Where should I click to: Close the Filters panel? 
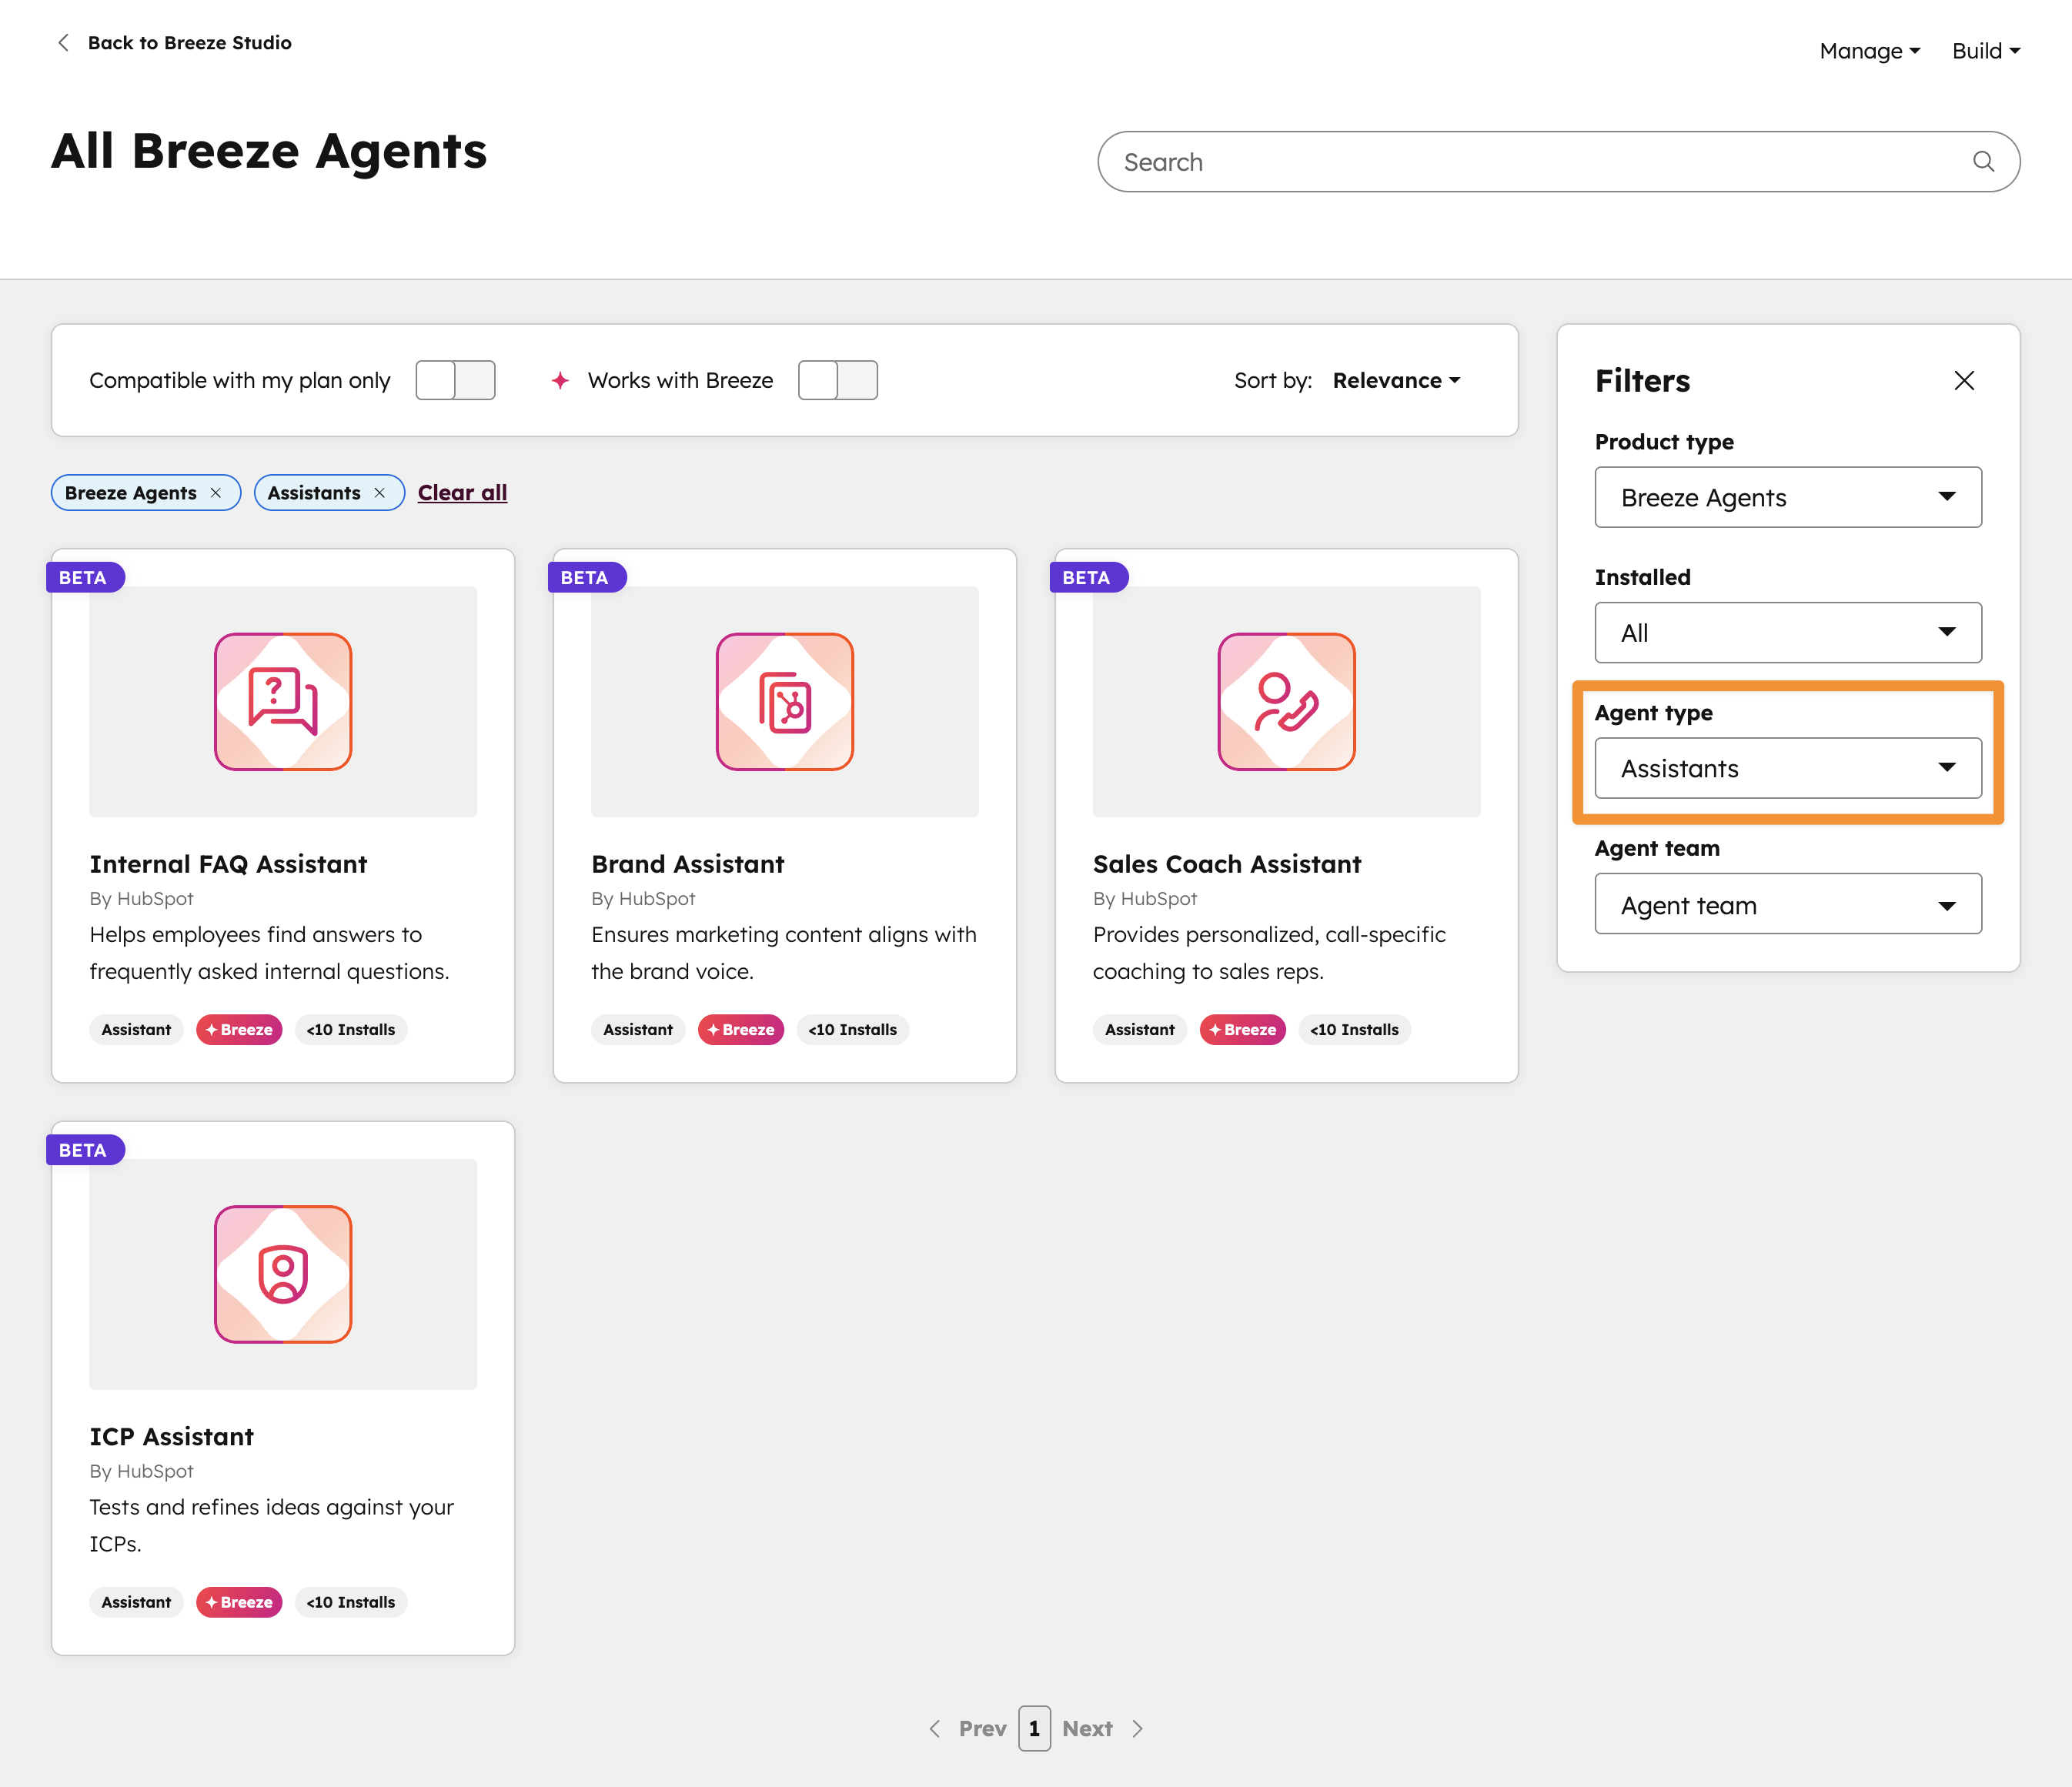[x=1963, y=380]
